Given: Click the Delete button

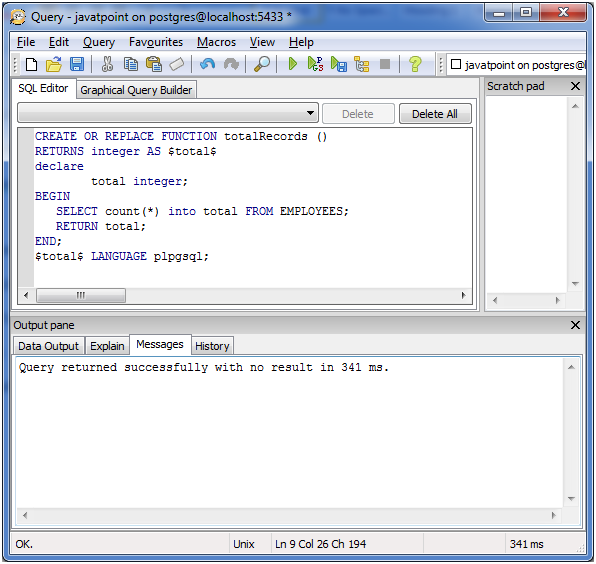Looking at the screenshot, I should [358, 114].
